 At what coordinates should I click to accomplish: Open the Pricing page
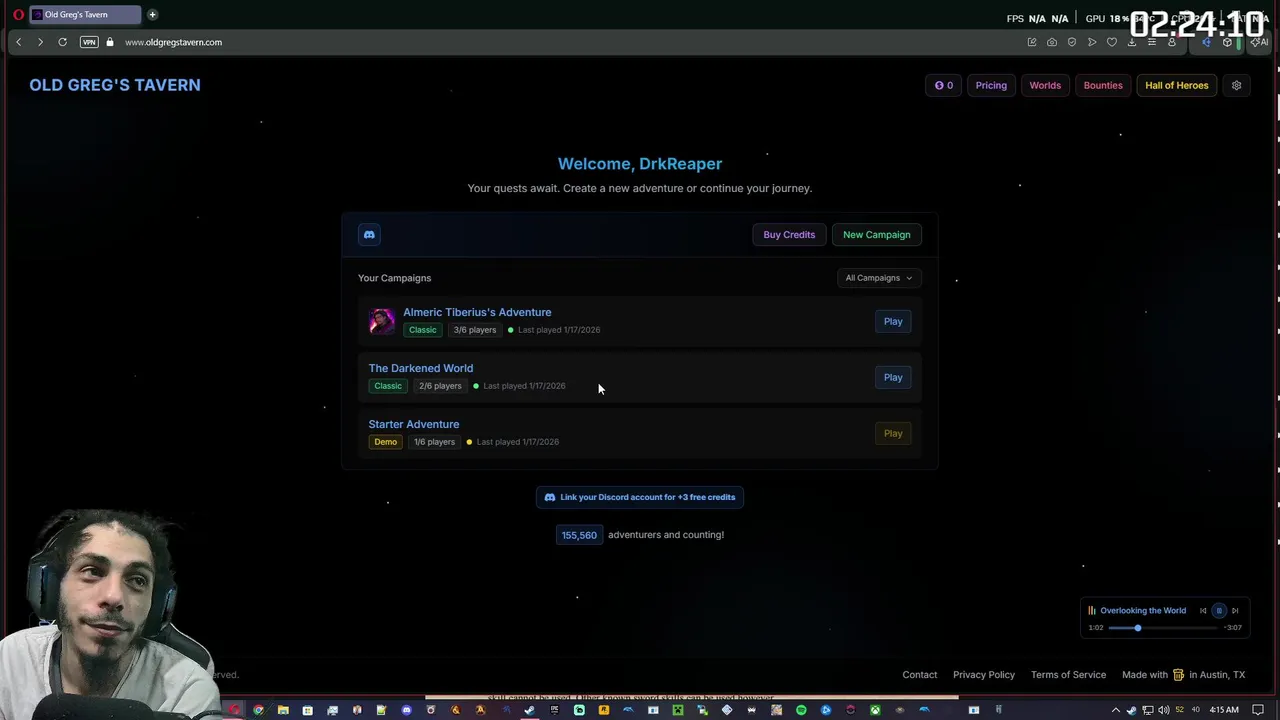[x=991, y=85]
